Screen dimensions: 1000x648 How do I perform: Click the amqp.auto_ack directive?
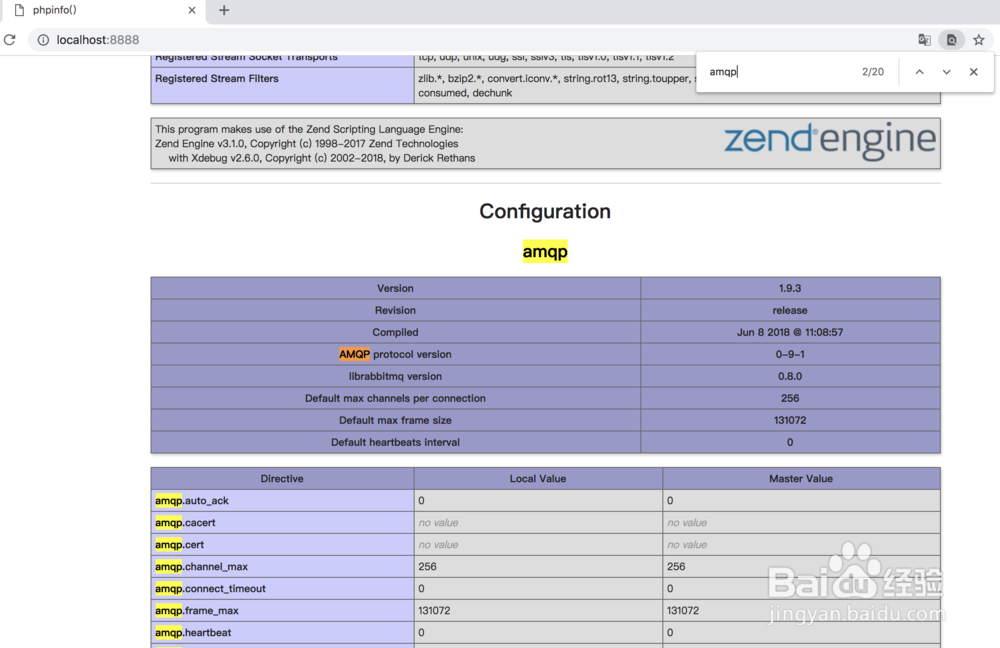[191, 501]
